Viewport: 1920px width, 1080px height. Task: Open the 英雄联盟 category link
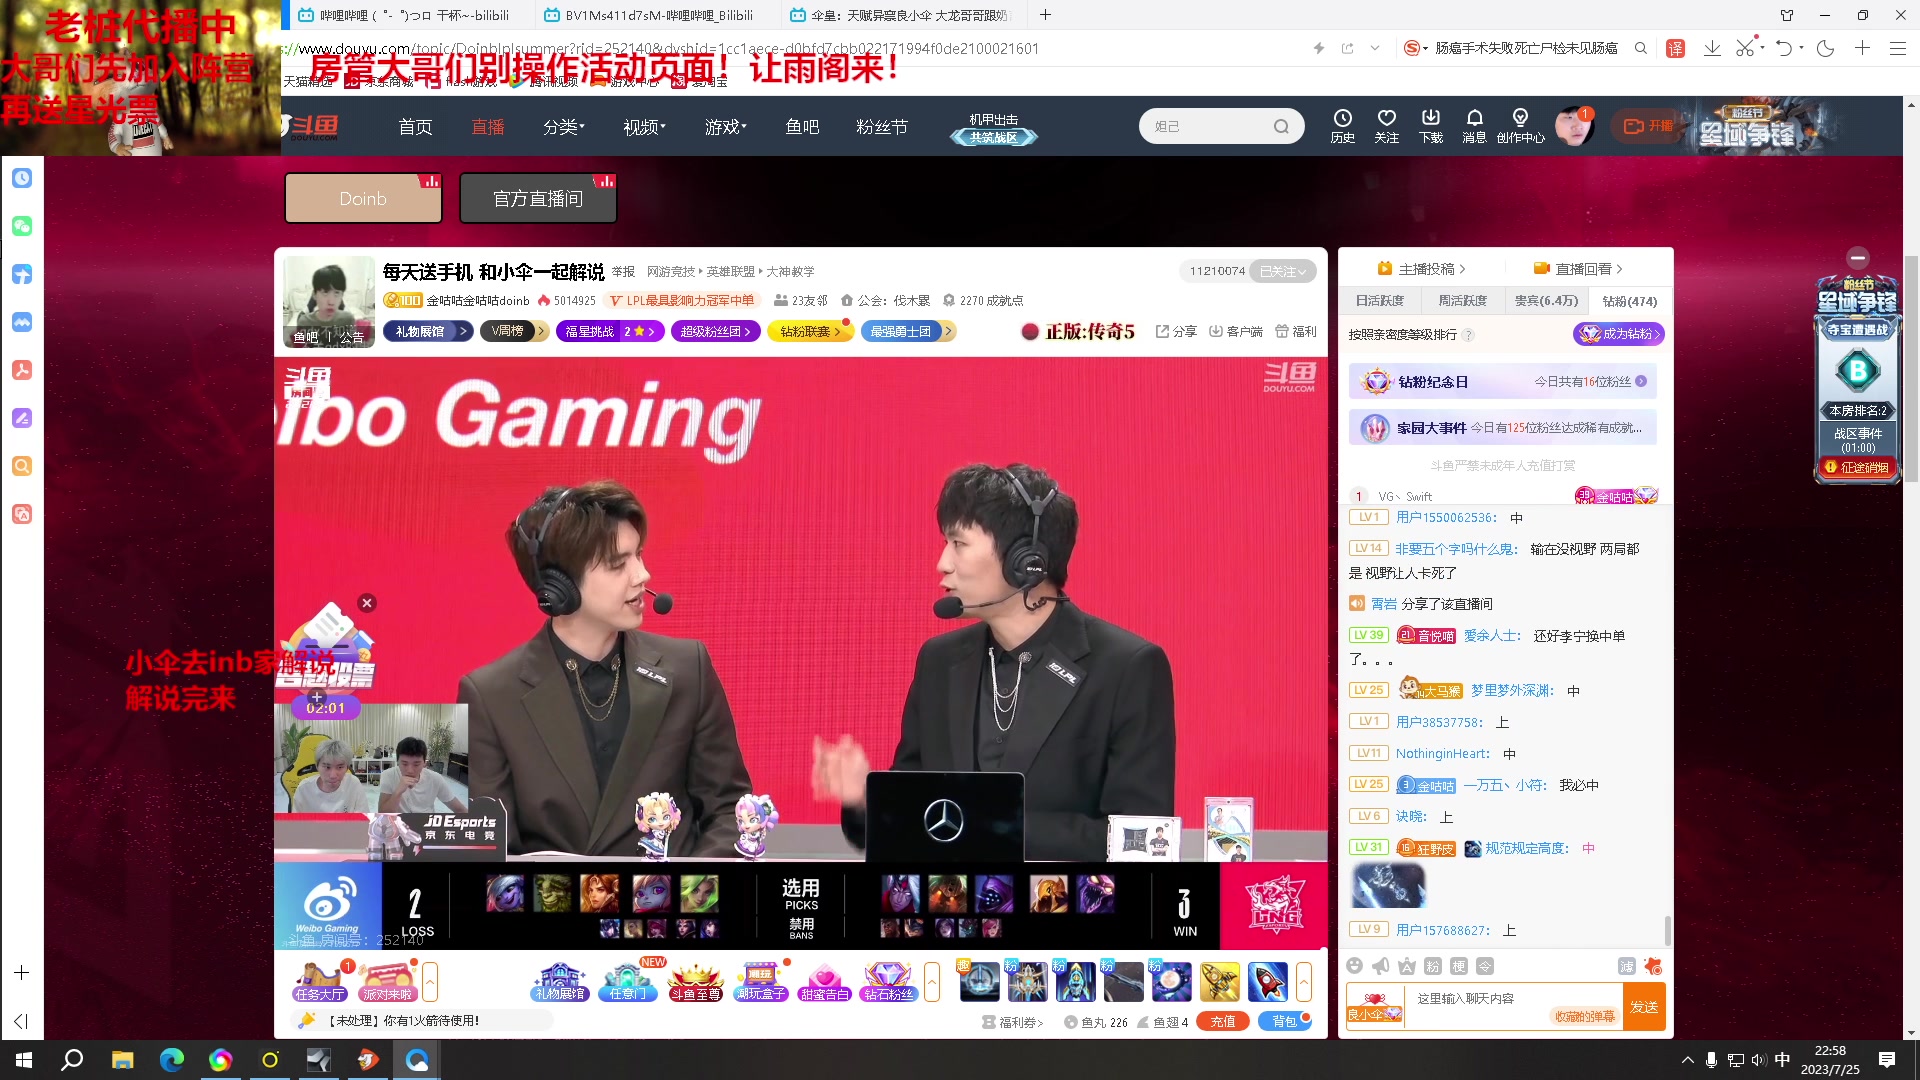click(x=730, y=271)
